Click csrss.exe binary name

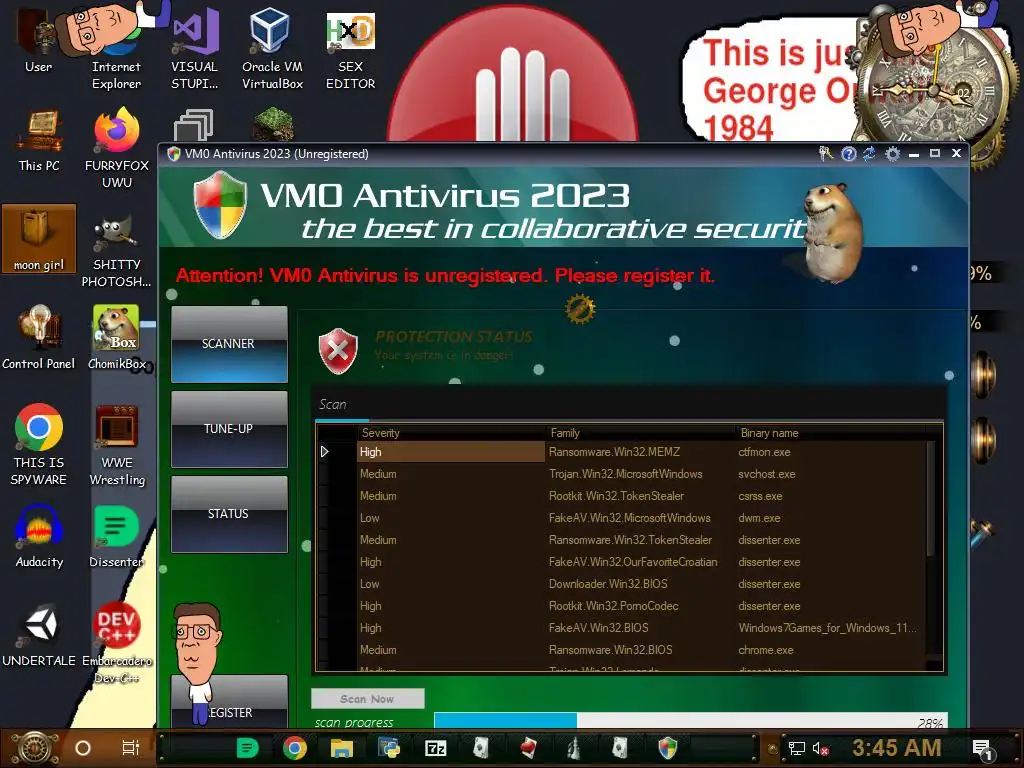pos(760,496)
